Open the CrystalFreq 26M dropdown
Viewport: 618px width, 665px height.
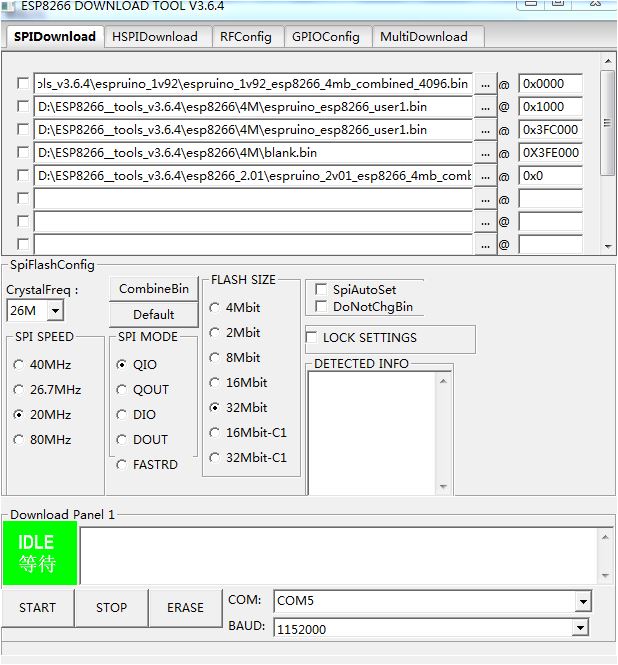coord(55,310)
